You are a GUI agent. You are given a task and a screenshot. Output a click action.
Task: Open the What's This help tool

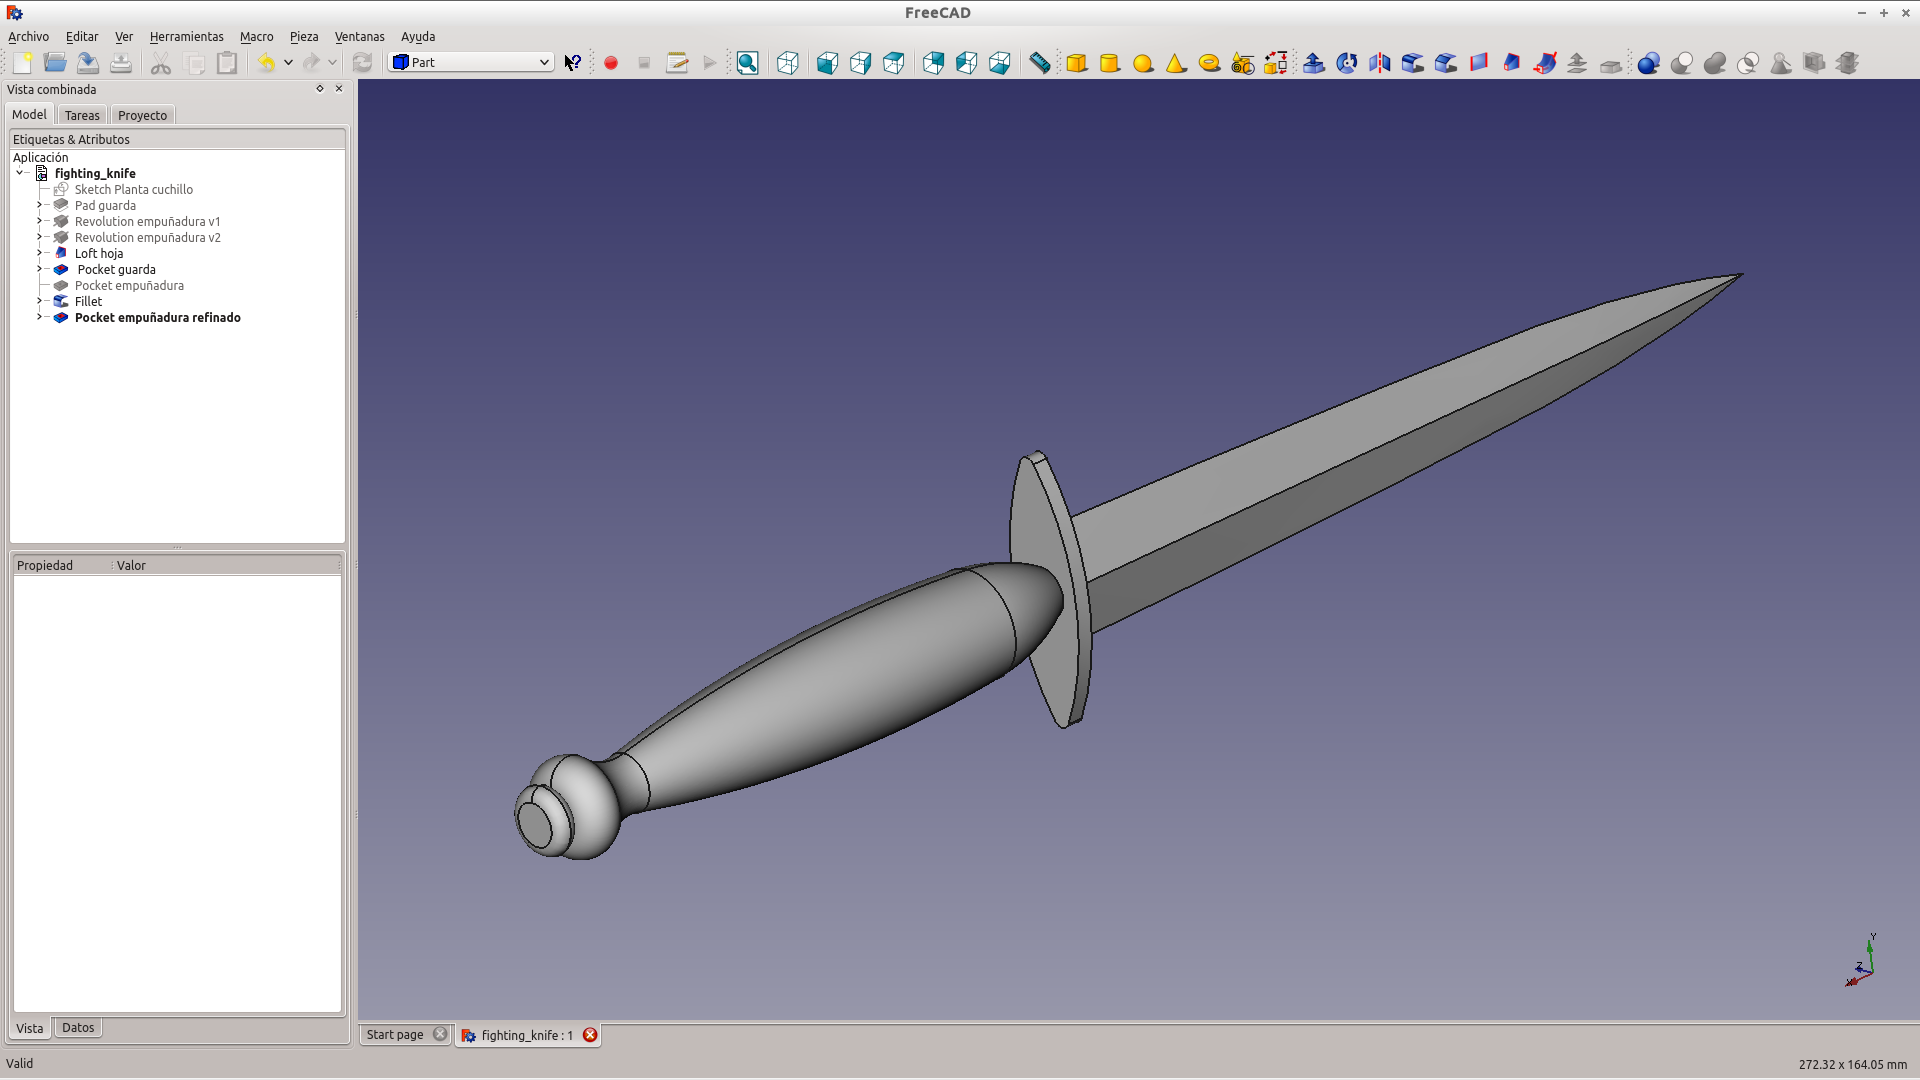click(x=573, y=63)
